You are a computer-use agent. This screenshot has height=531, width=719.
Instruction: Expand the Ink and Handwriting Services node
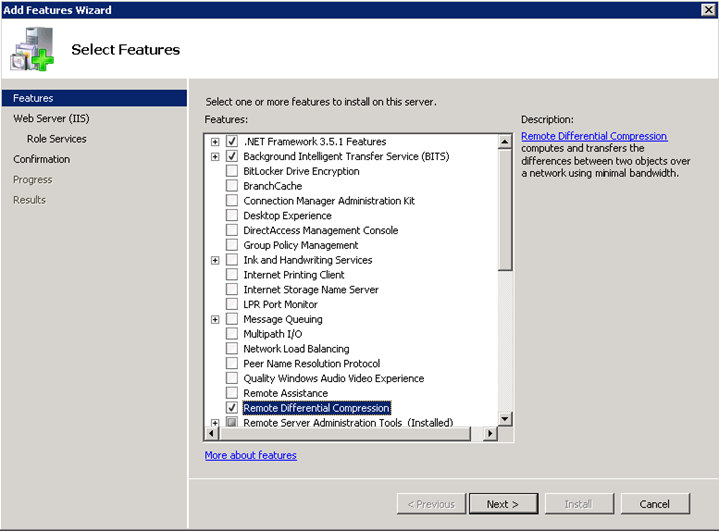215,260
